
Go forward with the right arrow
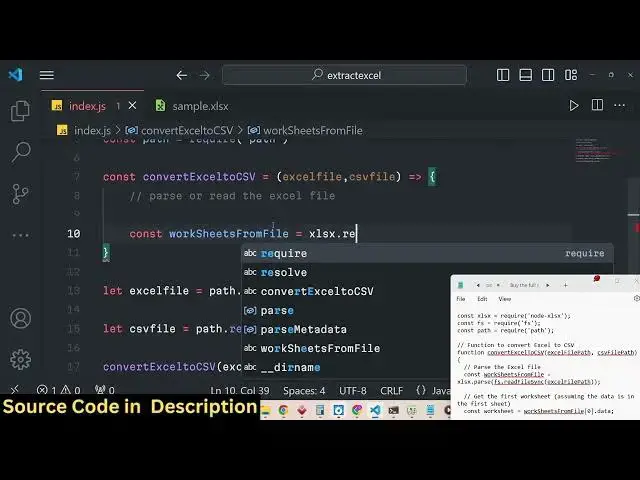click(x=204, y=76)
